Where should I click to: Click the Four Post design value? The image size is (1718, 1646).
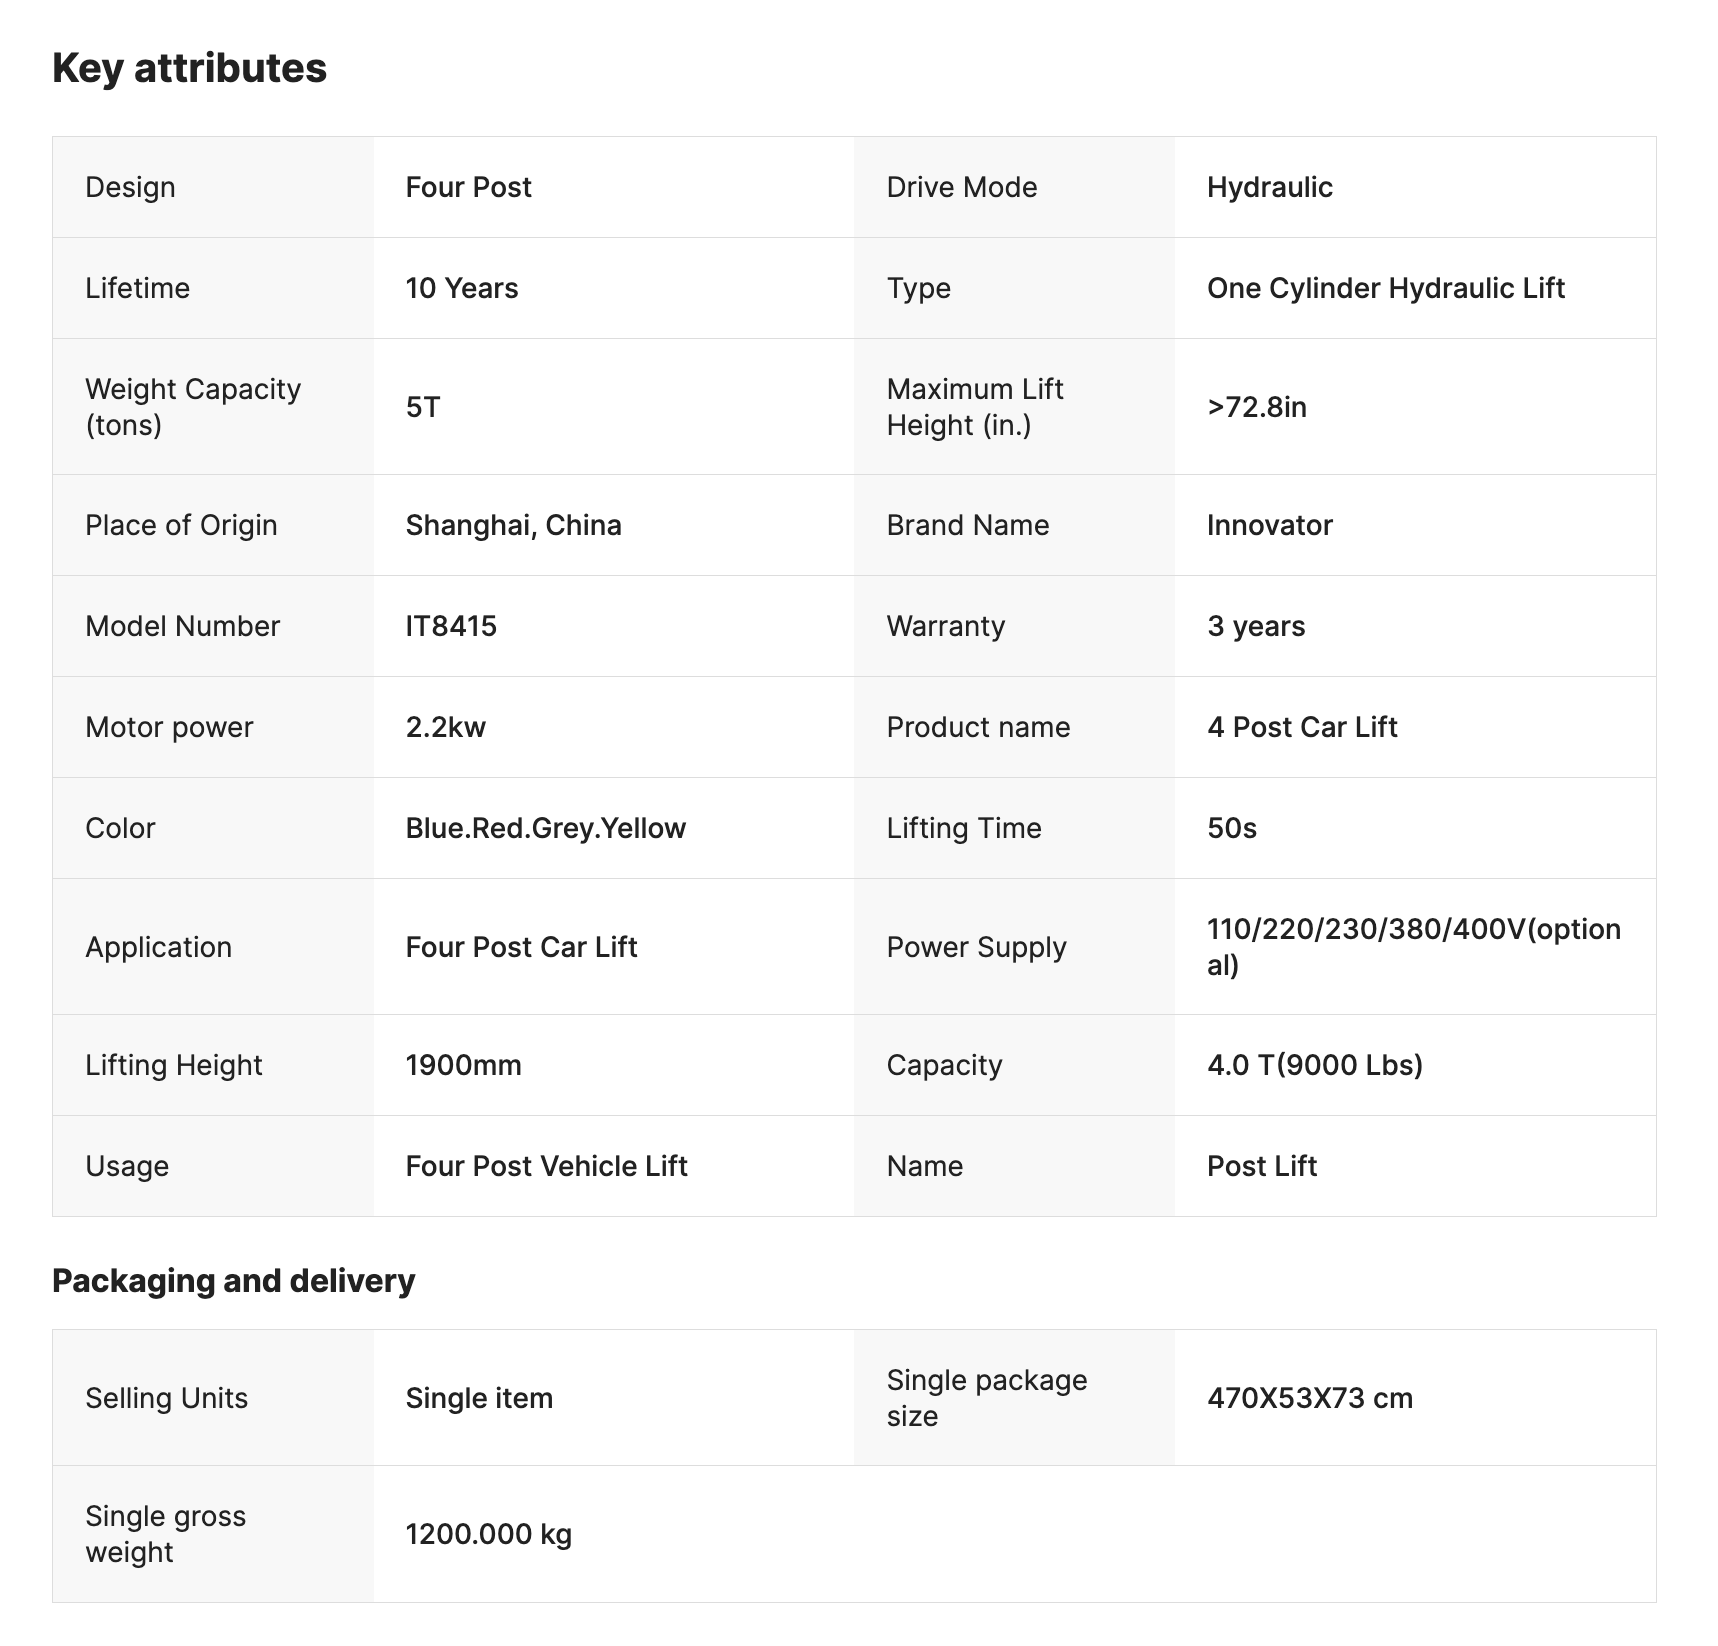tap(468, 187)
